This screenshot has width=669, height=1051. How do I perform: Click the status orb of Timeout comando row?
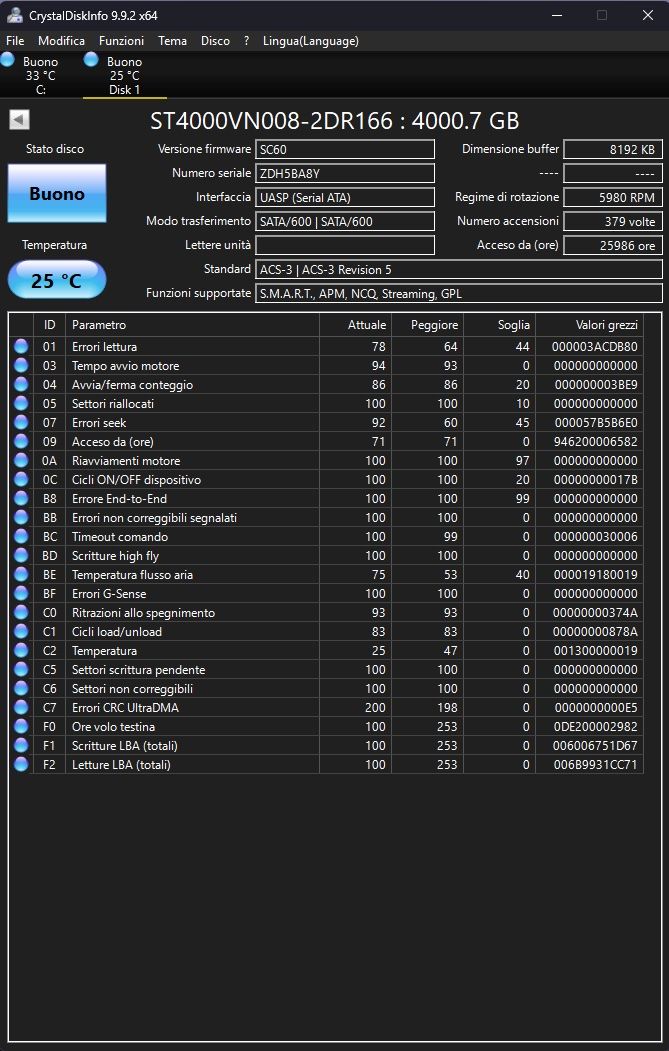click(21, 536)
